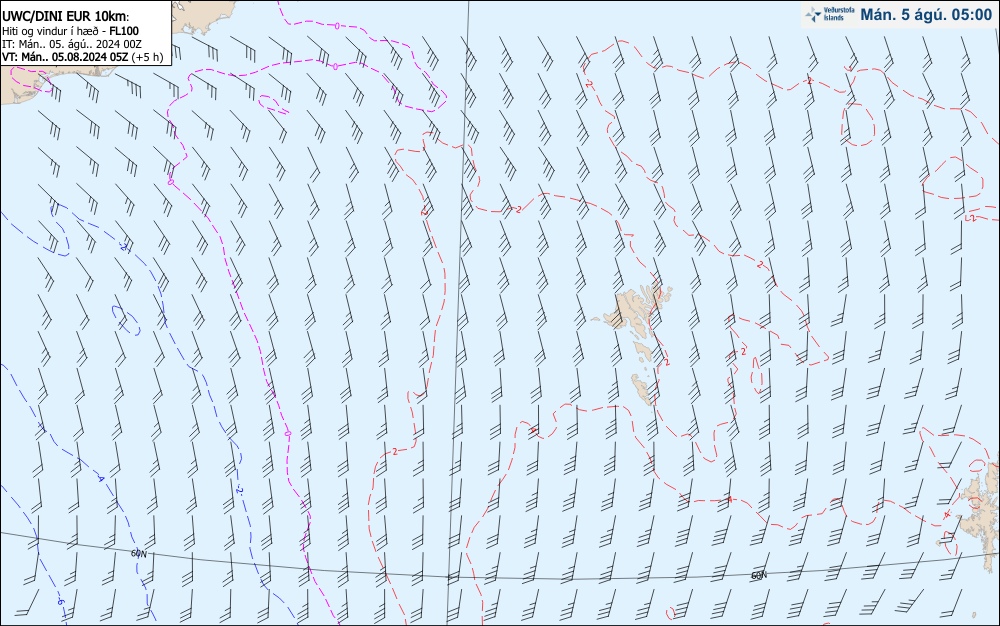1000x626 pixels.
Task: Click the 'Mán. 5 ágú. 05:00' timestamp
Action: (x=926, y=15)
